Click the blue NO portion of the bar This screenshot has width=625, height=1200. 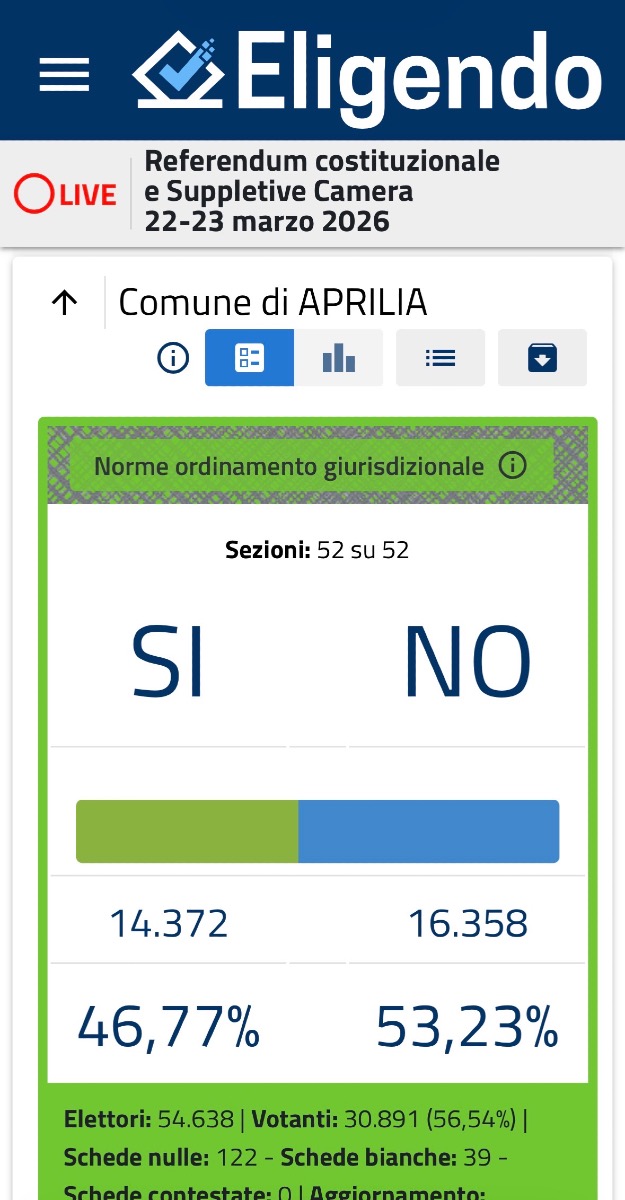(x=428, y=831)
